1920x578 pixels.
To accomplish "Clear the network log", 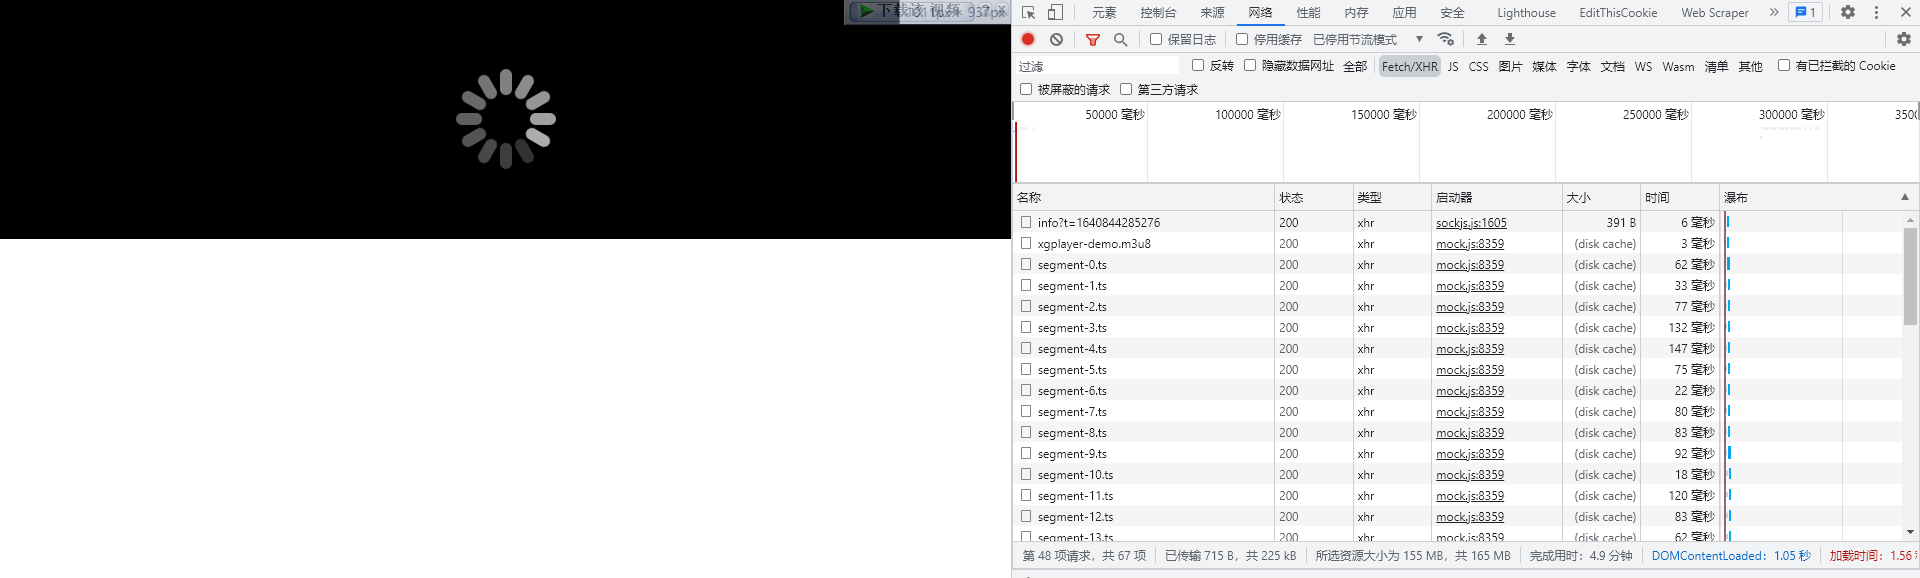I will [1056, 39].
